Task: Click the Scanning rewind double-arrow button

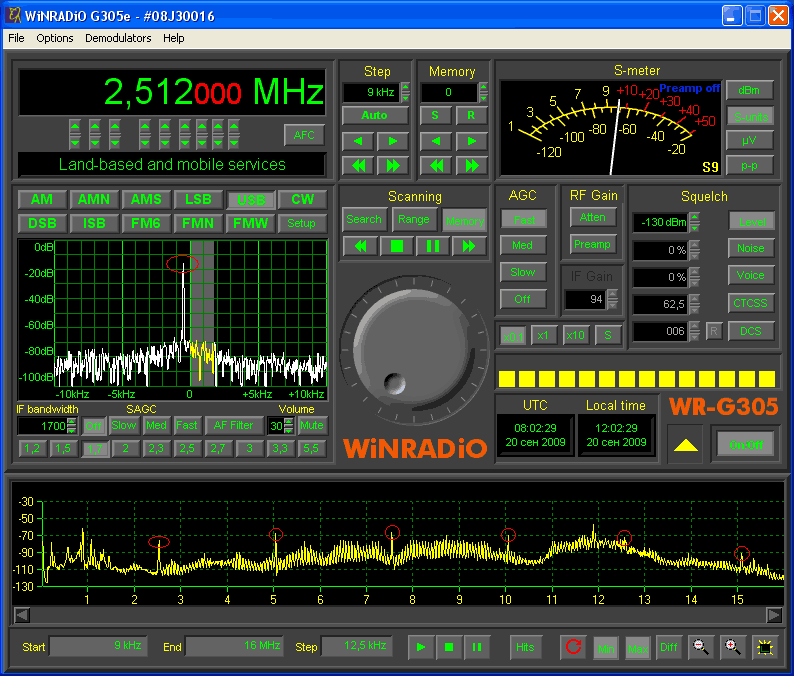Action: (361, 247)
